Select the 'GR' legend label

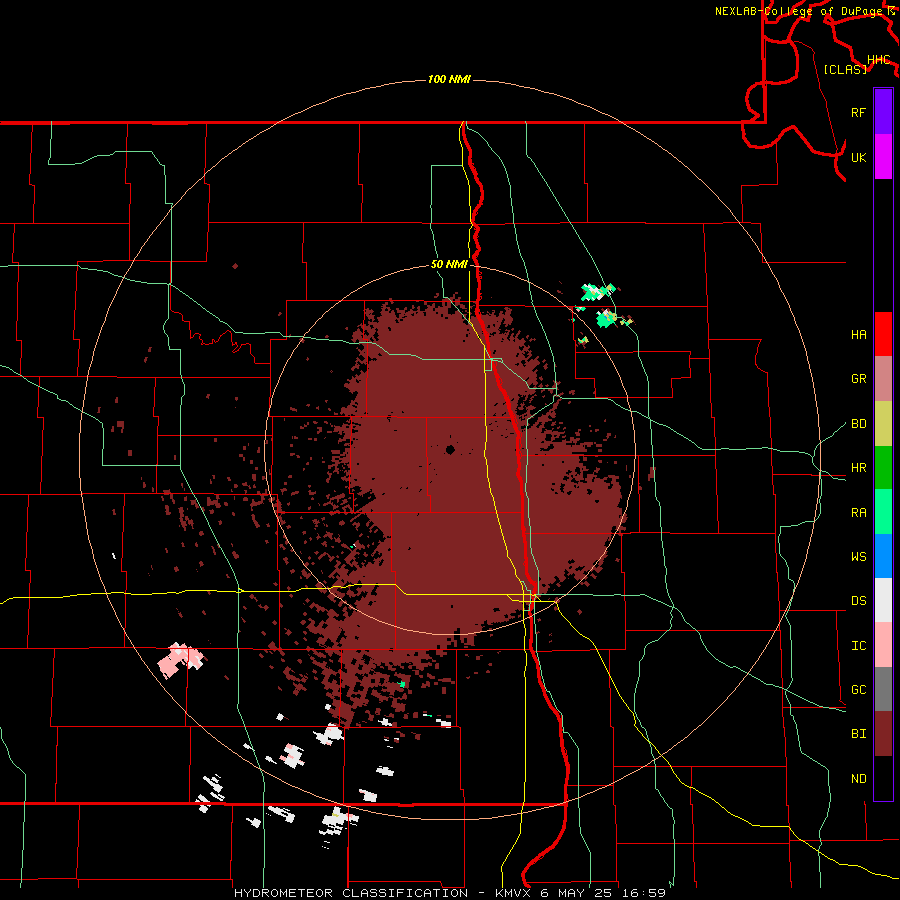click(x=858, y=379)
